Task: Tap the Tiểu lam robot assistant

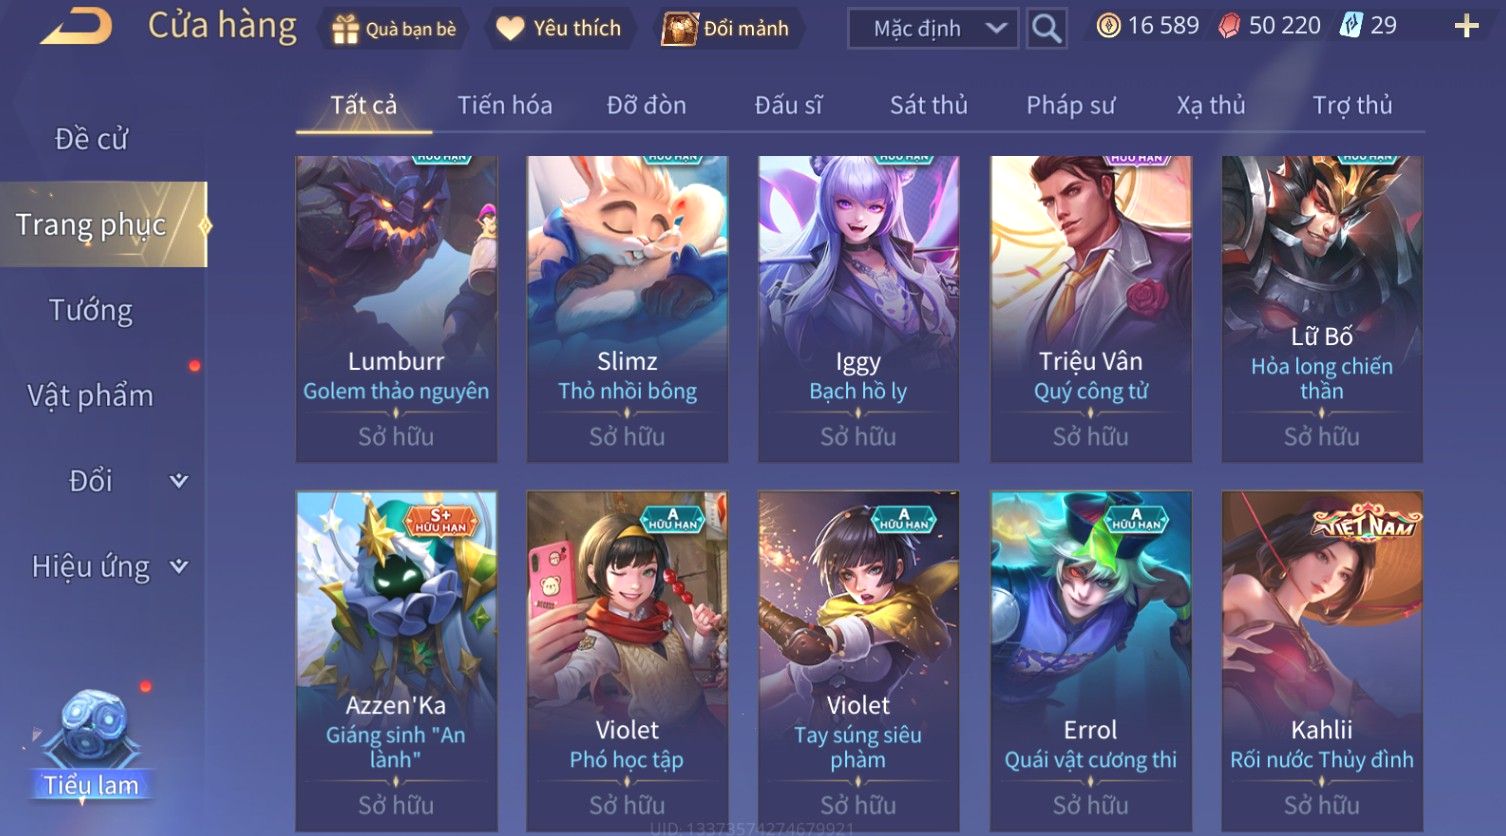Action: [x=91, y=742]
